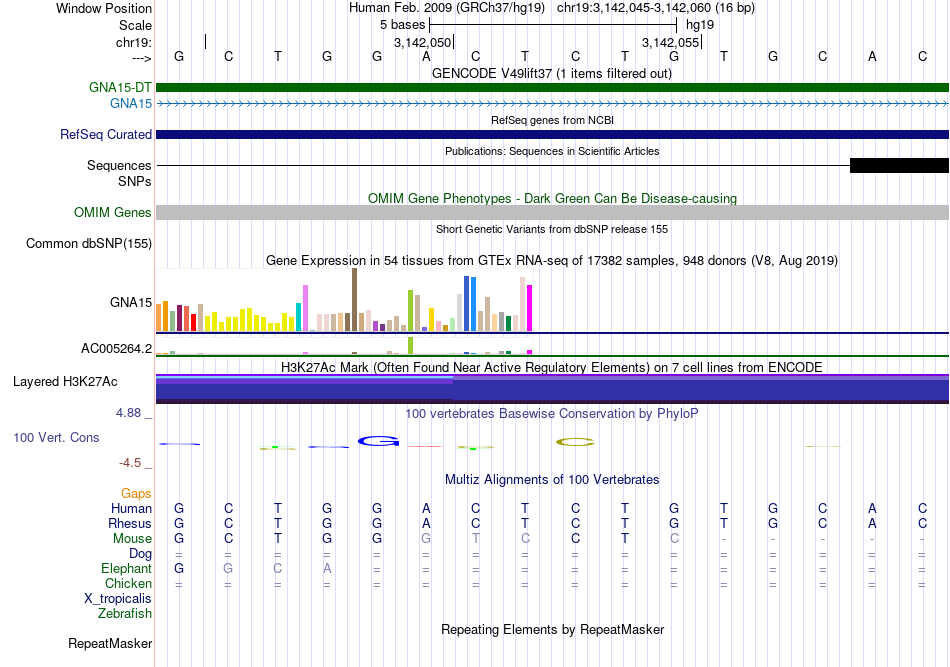Click the large blue G in PhyloP track
This screenshot has height=667, width=950.
point(379,442)
